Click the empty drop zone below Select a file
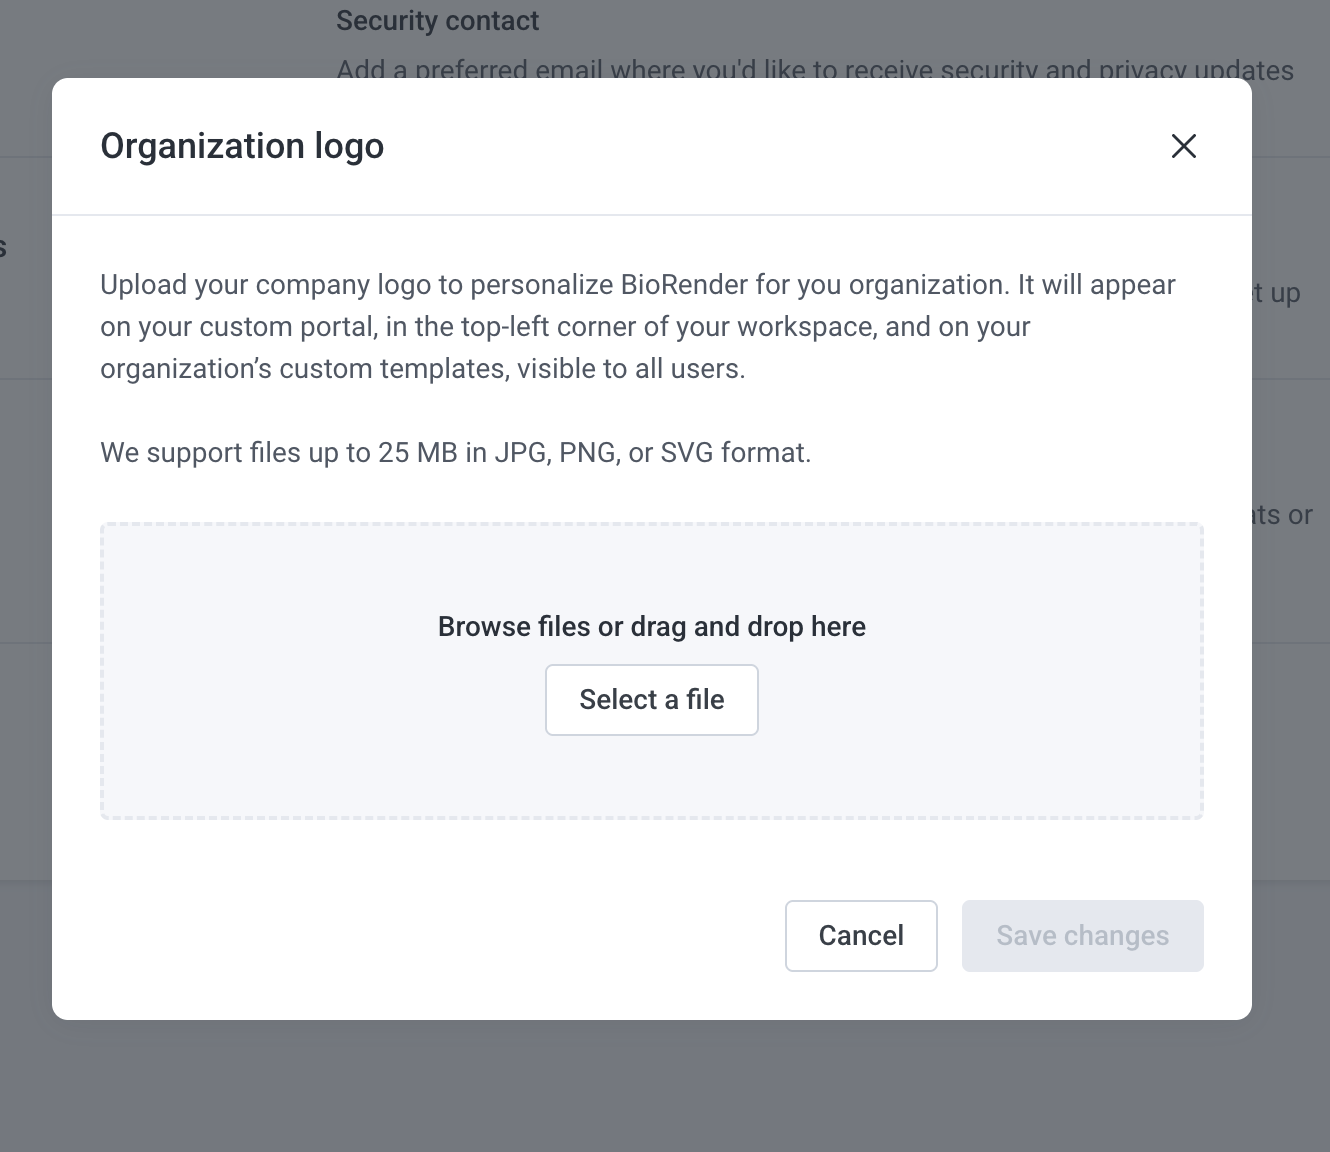Image resolution: width=1330 pixels, height=1152 pixels. [x=652, y=777]
